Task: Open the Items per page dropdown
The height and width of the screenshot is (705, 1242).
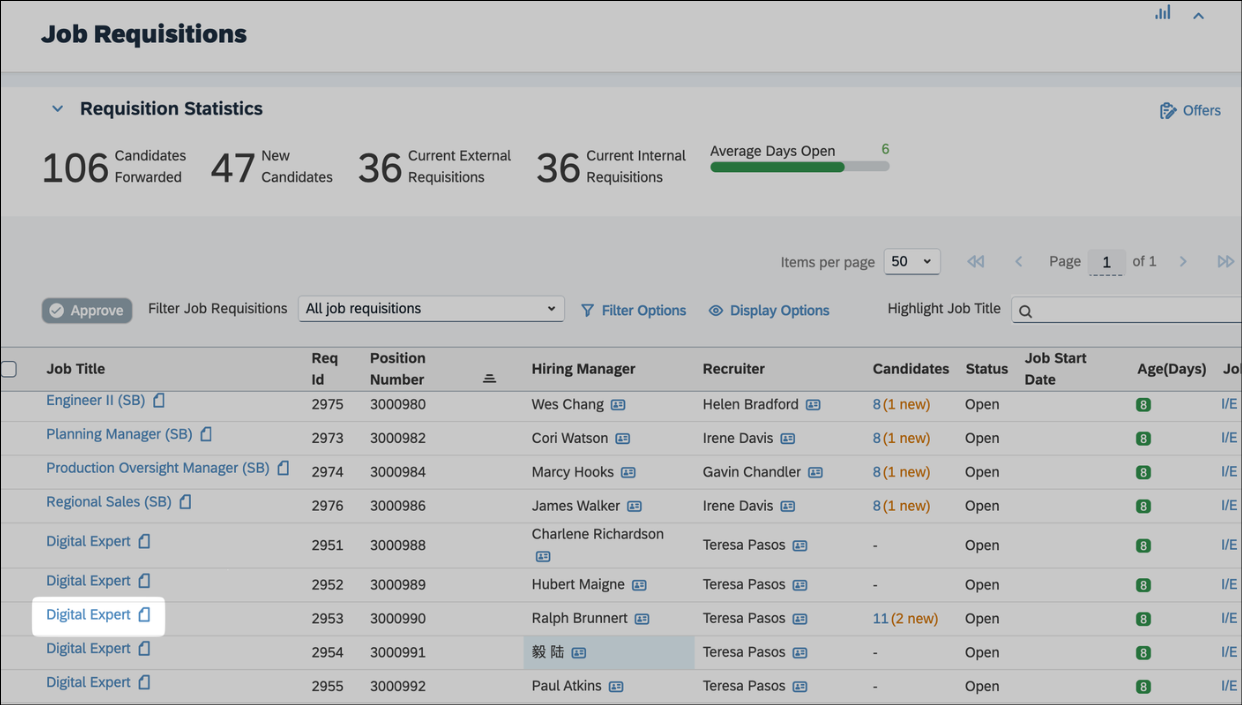Action: 912,261
